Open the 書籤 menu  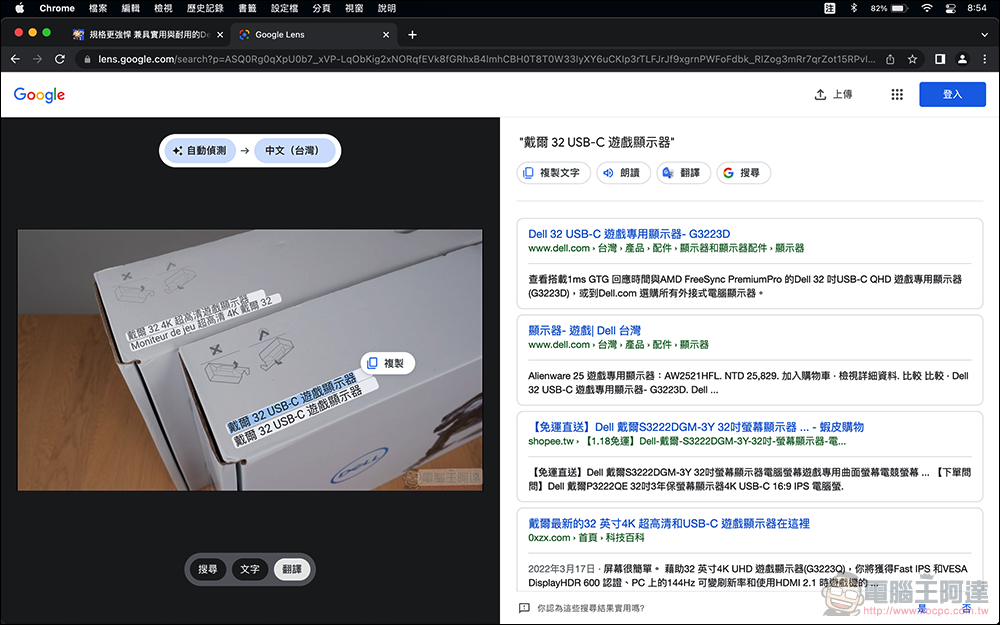(247, 8)
